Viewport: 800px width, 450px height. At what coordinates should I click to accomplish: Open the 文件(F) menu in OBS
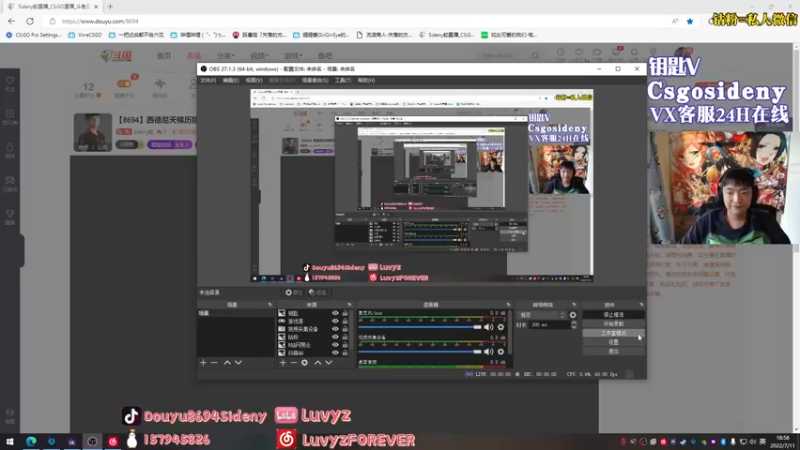tap(208, 81)
